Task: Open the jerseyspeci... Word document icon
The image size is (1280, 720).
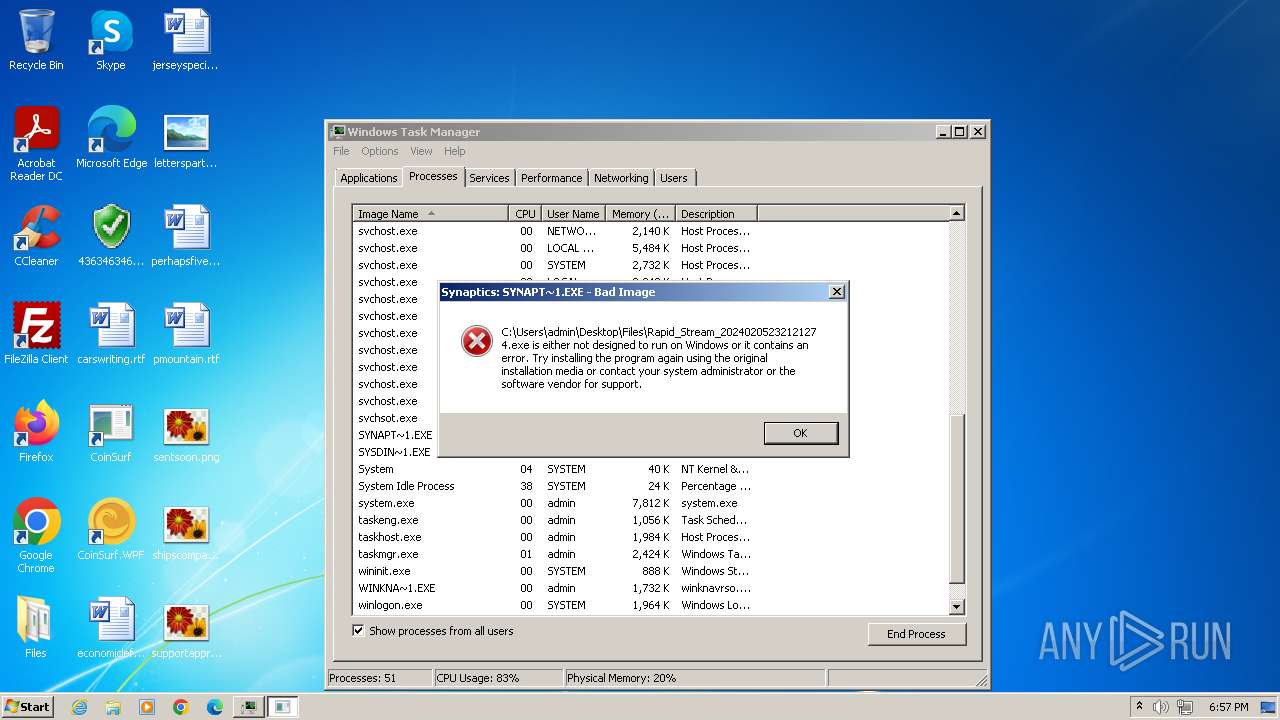Action: [186, 40]
